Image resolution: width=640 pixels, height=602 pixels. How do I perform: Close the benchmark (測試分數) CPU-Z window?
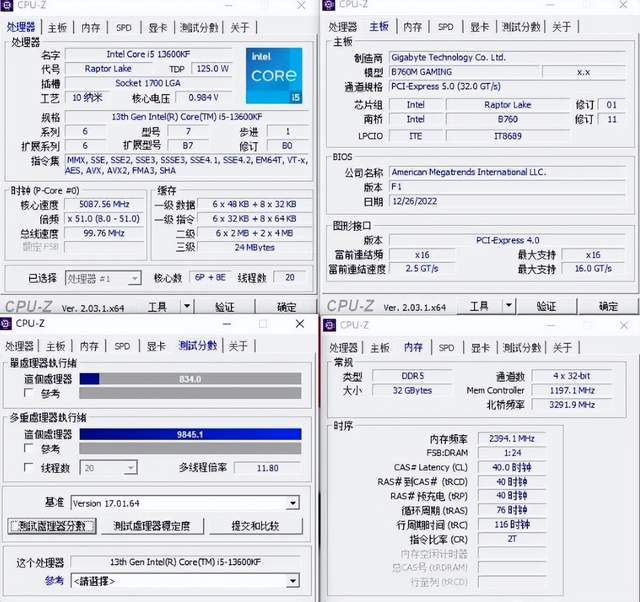coord(300,324)
